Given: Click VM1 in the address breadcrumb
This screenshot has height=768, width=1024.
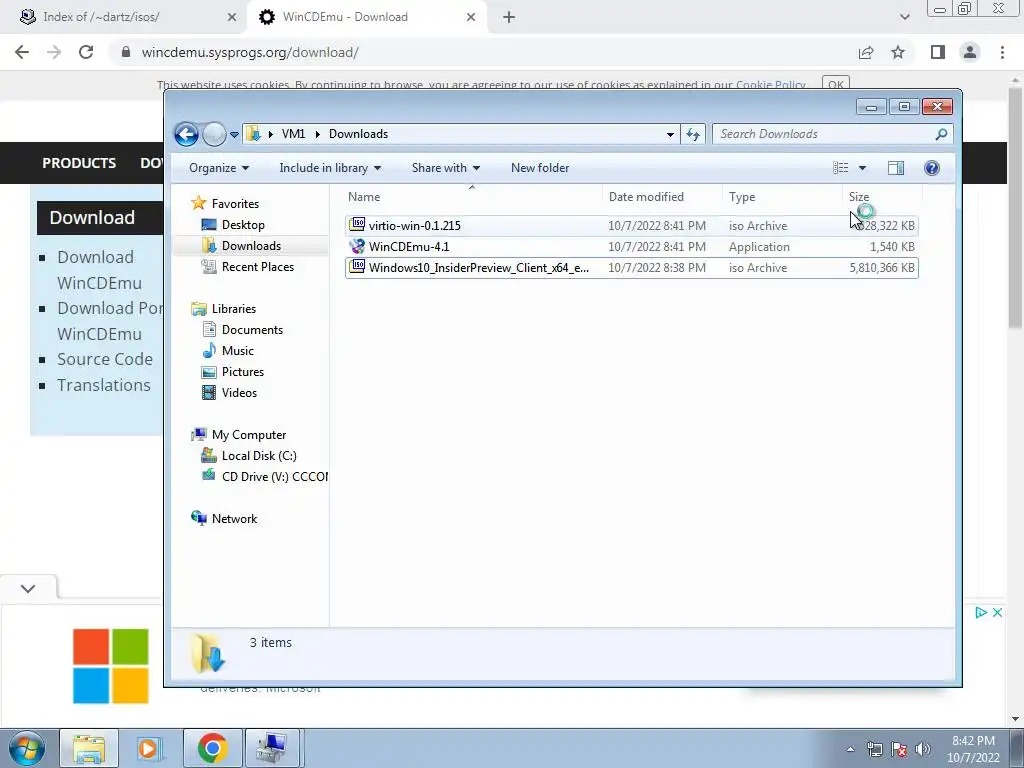Looking at the screenshot, I should click(x=293, y=134).
